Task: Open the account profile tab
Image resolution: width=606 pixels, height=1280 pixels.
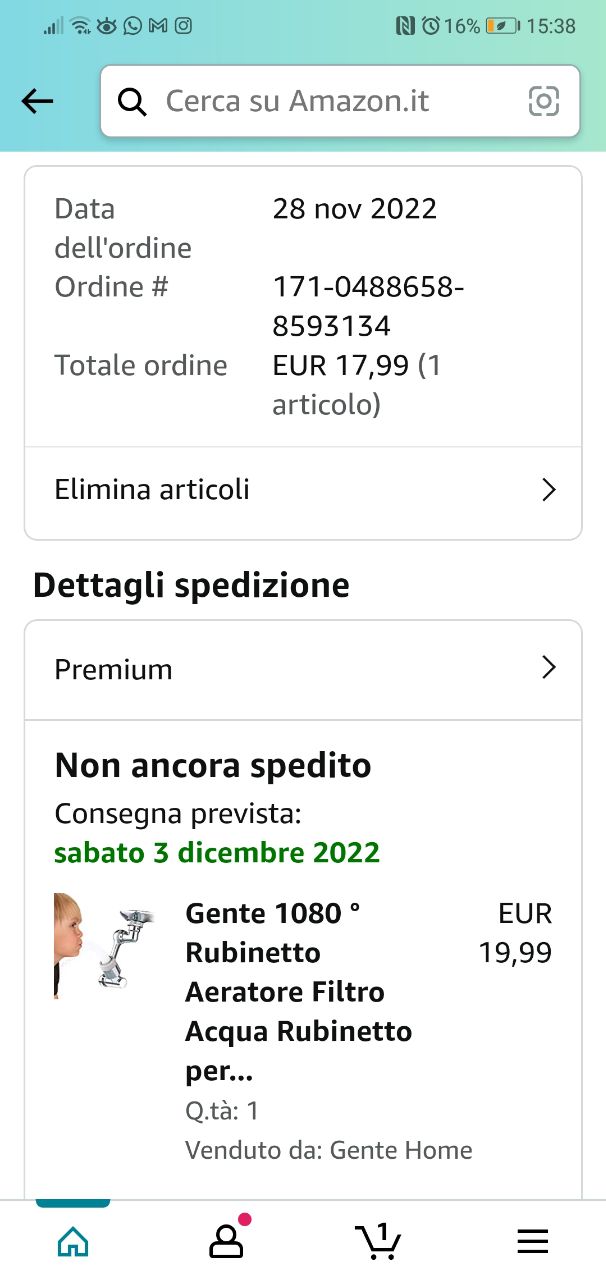Action: (226, 1240)
